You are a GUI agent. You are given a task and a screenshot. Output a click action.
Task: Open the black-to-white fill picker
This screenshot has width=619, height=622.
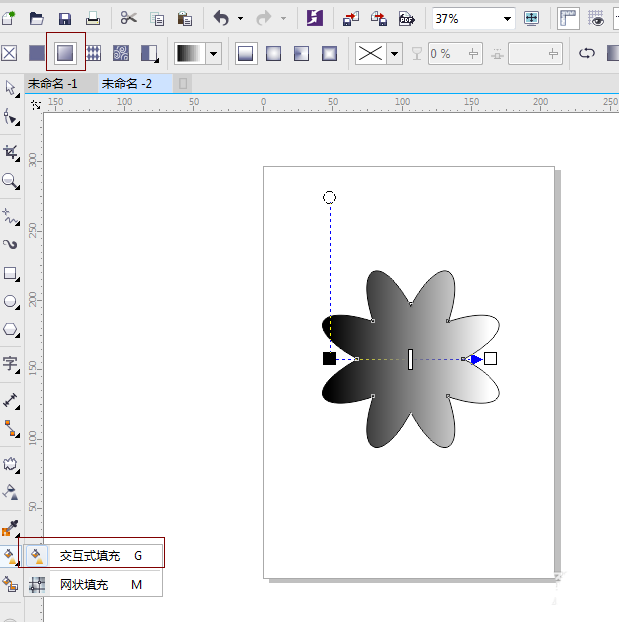tap(190, 54)
